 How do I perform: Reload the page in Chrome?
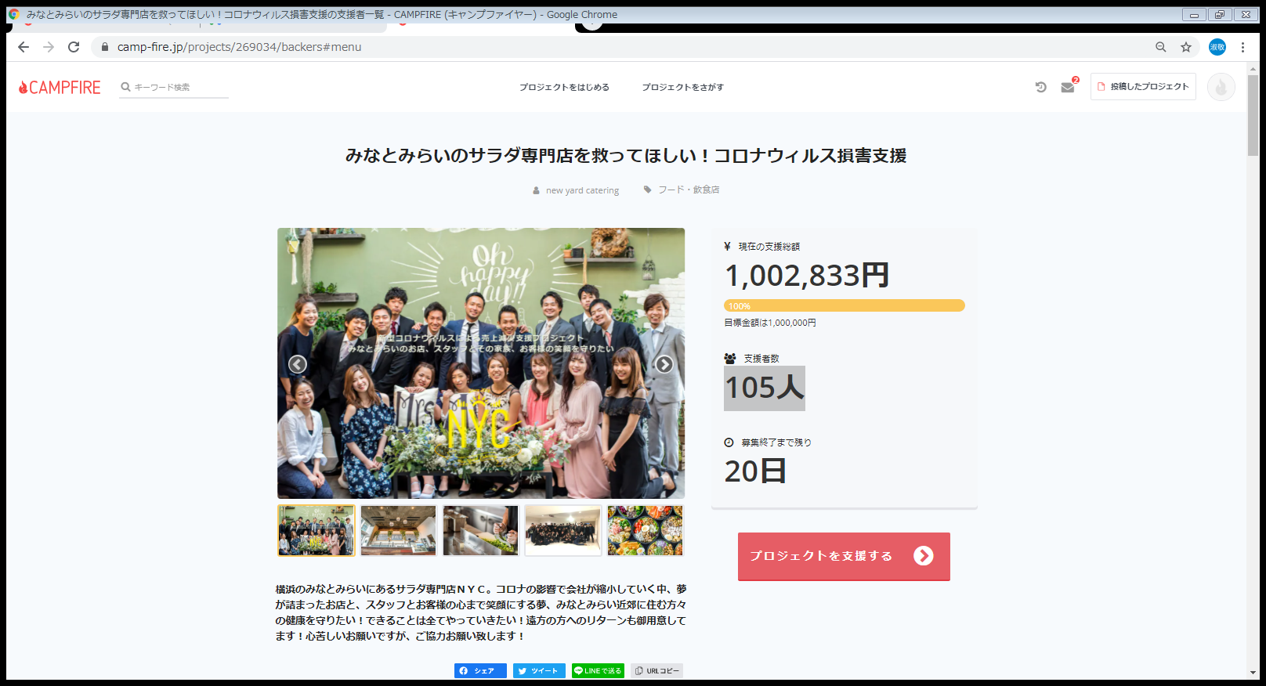coord(73,47)
